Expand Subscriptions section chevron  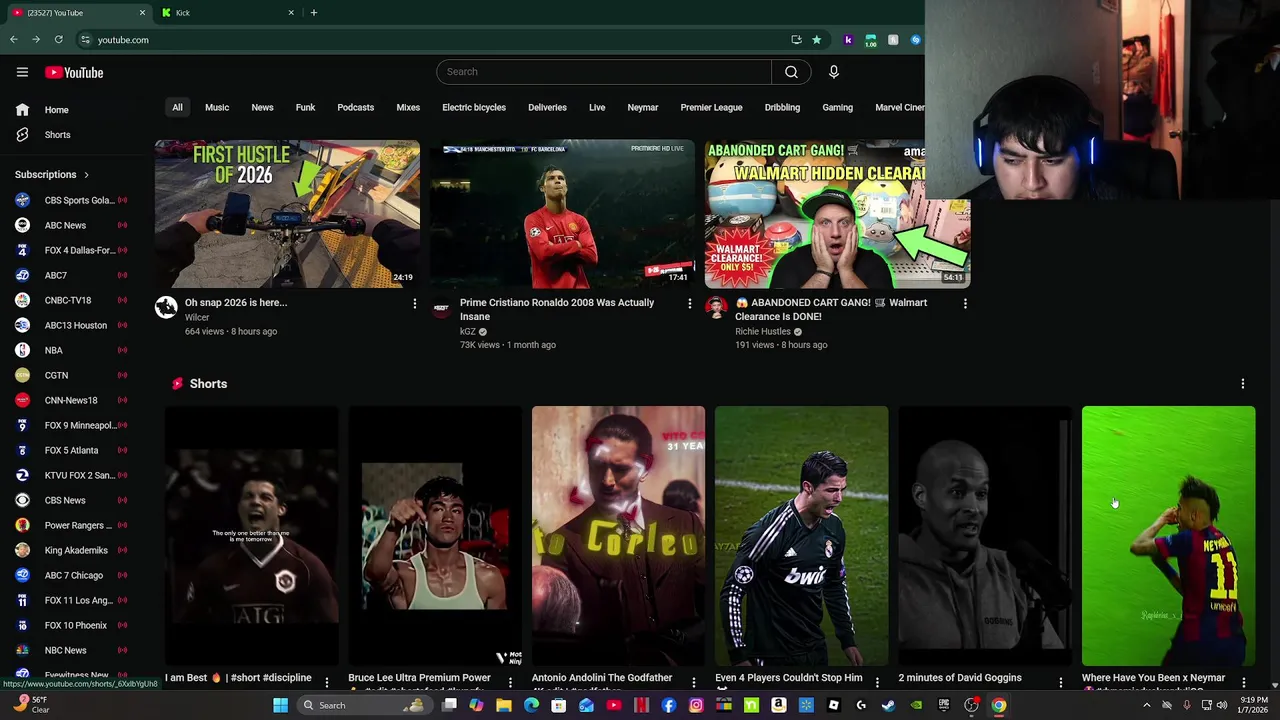pyautogui.click(x=86, y=175)
